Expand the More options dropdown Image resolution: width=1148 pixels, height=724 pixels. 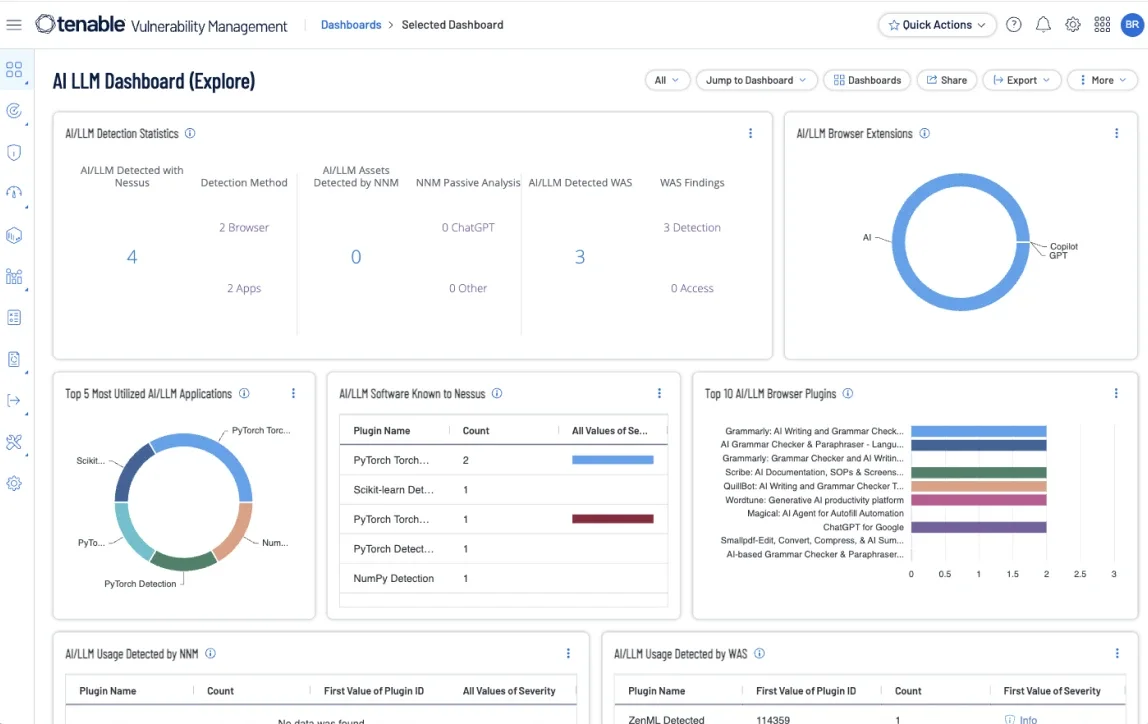(x=1103, y=81)
